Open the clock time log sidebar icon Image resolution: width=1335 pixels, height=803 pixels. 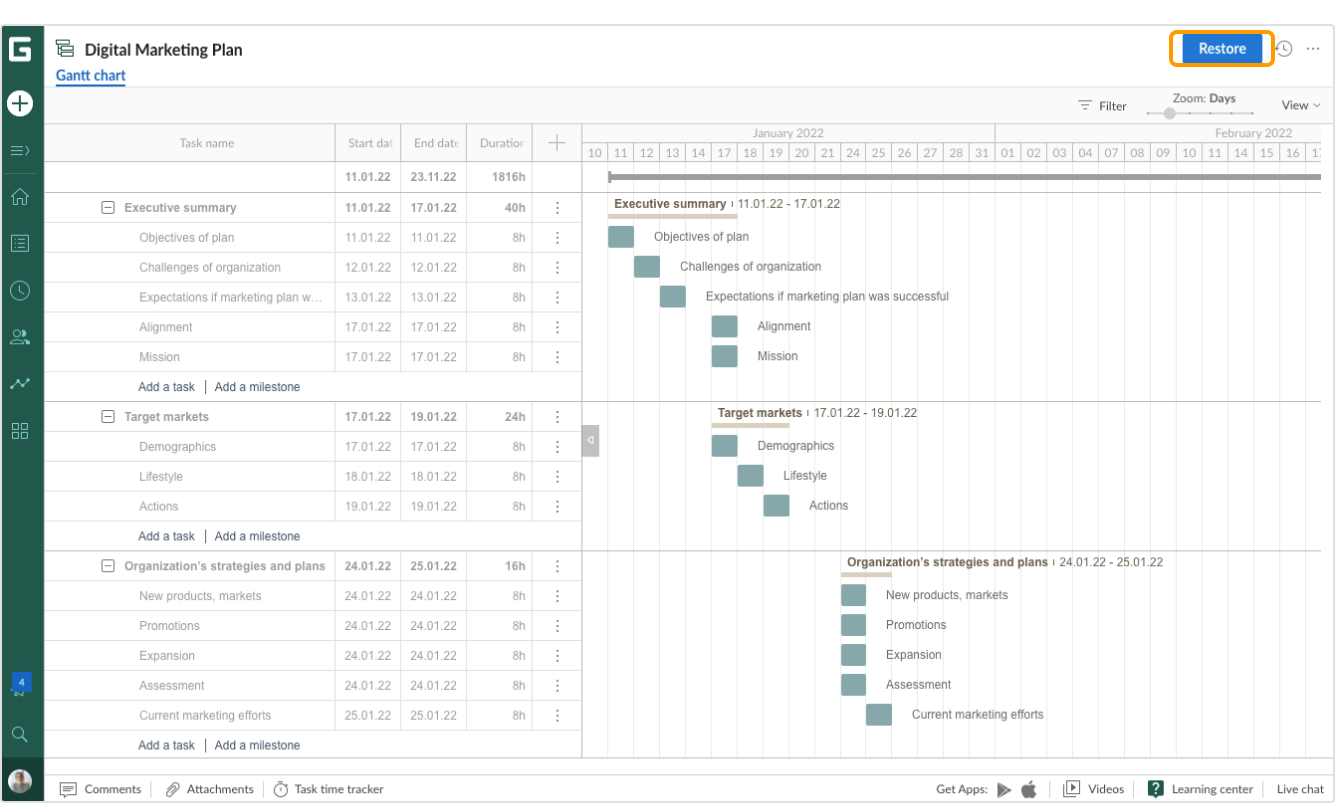(x=20, y=291)
